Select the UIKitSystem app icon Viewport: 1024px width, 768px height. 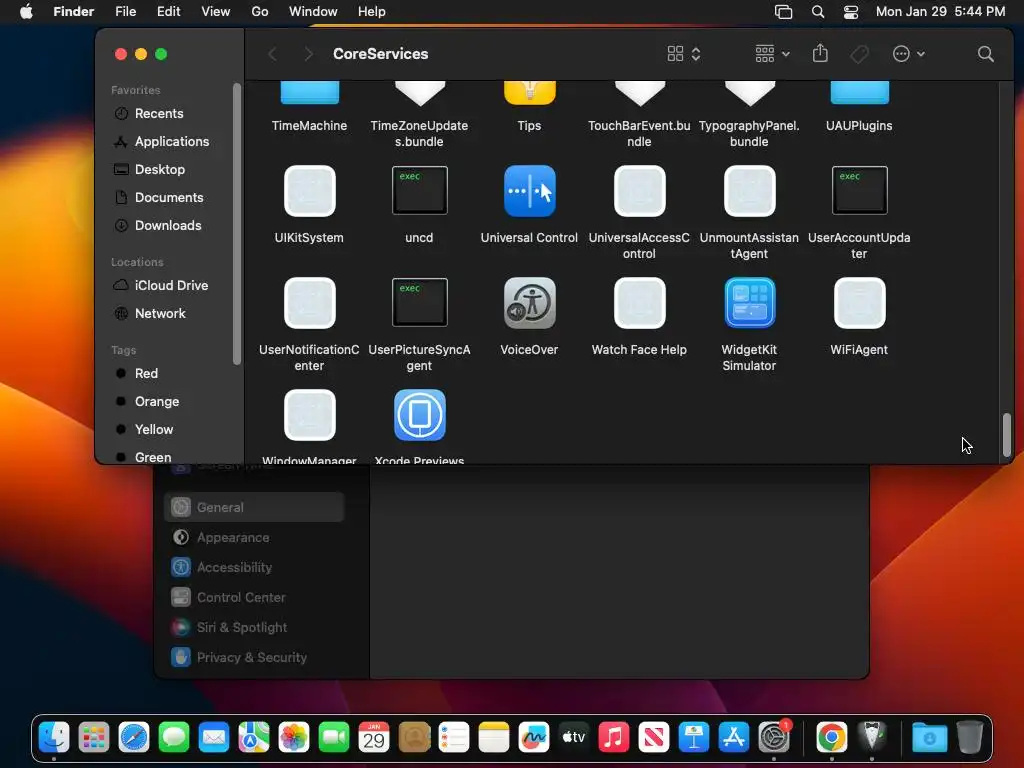click(x=310, y=191)
